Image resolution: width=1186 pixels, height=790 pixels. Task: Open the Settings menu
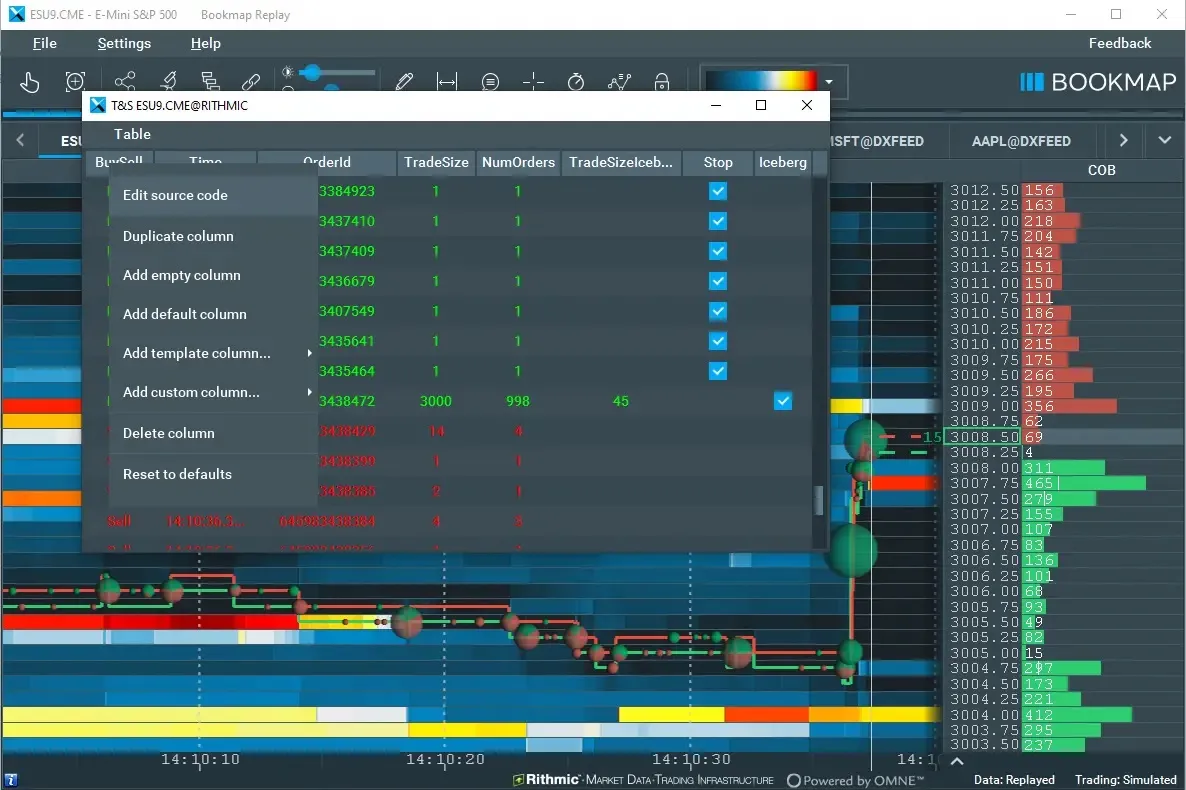(x=124, y=43)
